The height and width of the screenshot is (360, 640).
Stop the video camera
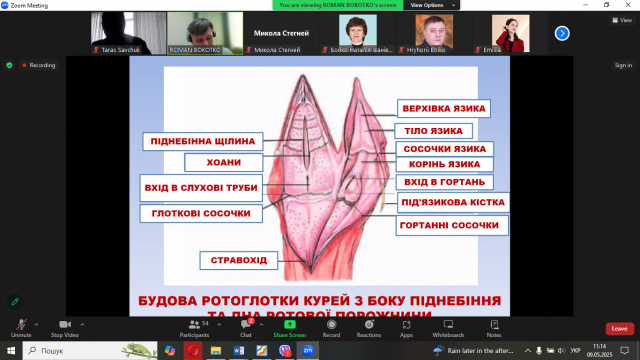point(64,328)
